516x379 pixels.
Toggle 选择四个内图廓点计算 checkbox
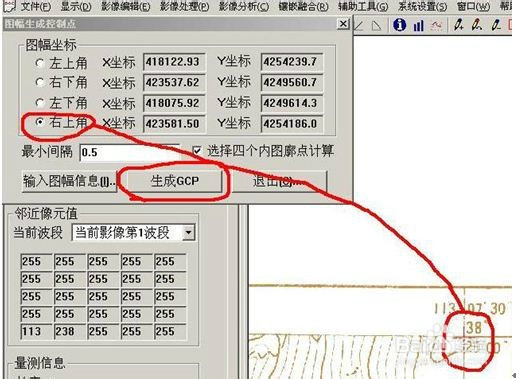197,151
